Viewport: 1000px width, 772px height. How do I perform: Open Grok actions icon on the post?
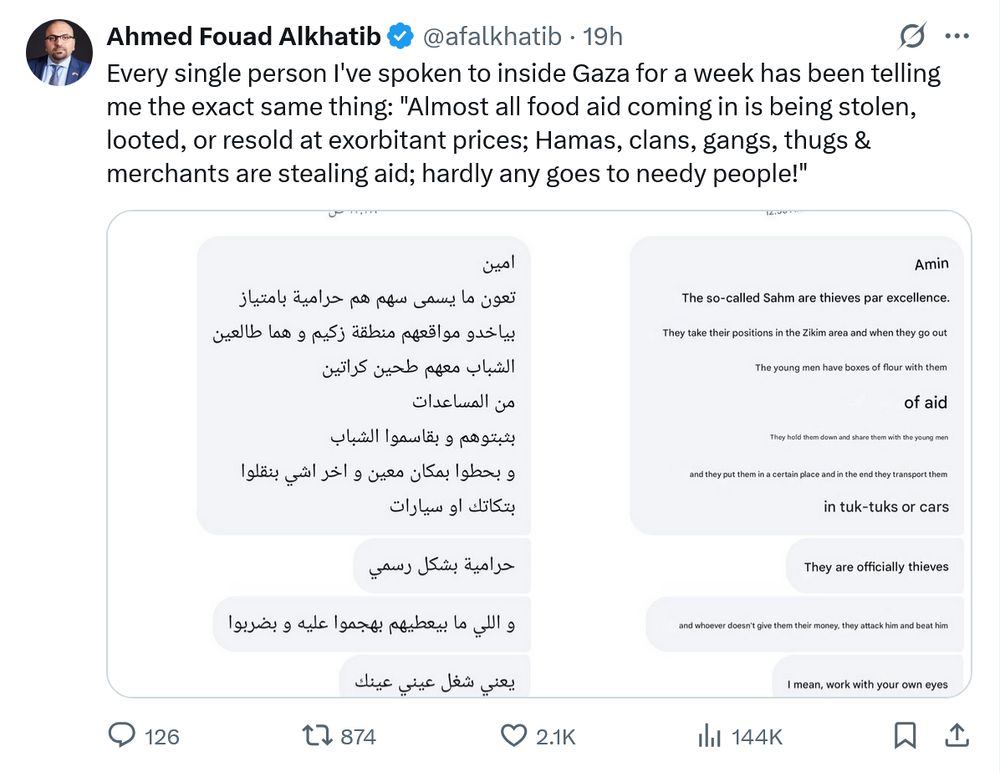[x=912, y=37]
